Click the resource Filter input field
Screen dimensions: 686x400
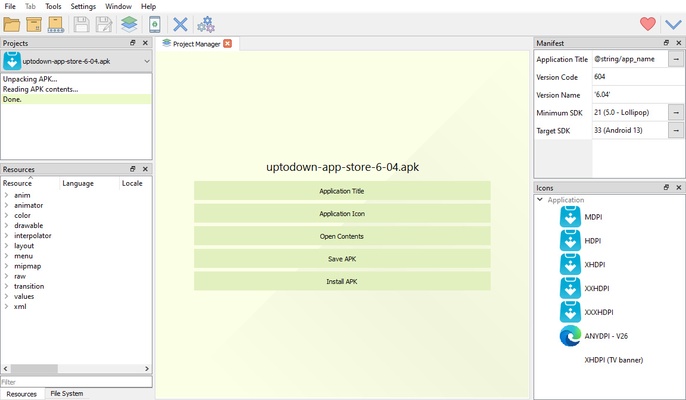(77, 382)
